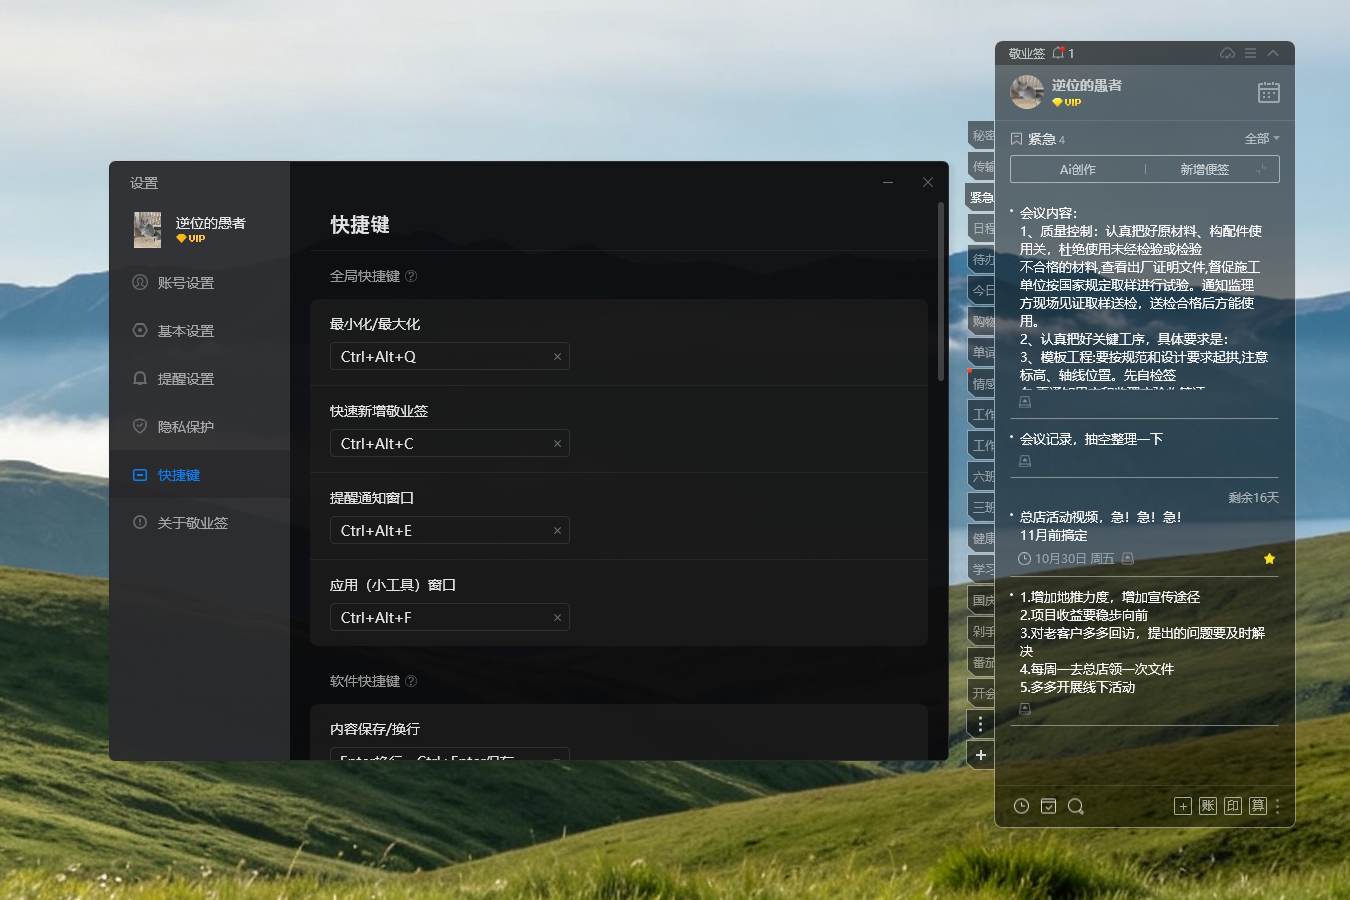This screenshot has width=1350, height=900.
Task: Click the user avatar in settings sidebar
Action: [148, 229]
